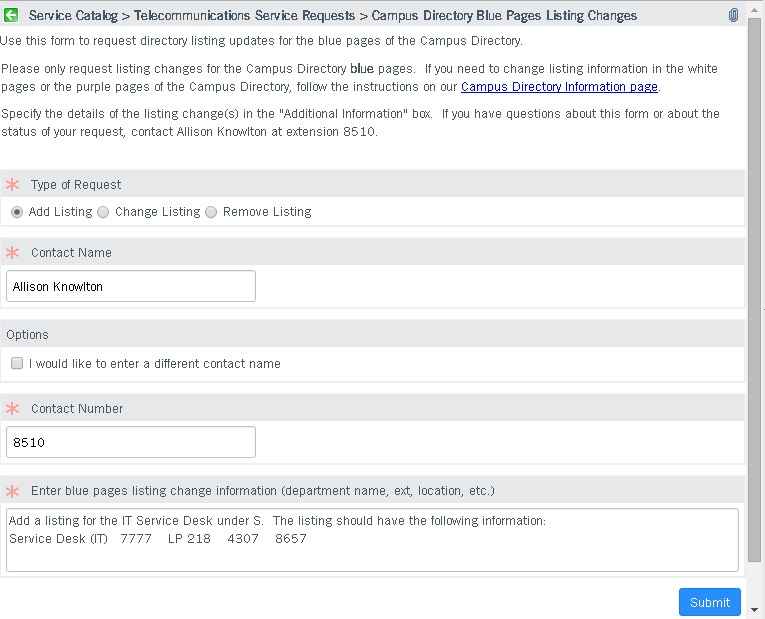Viewport: 765px width, 619px height.
Task: Click the required asterisk beside Type of Request
Action: point(14,185)
